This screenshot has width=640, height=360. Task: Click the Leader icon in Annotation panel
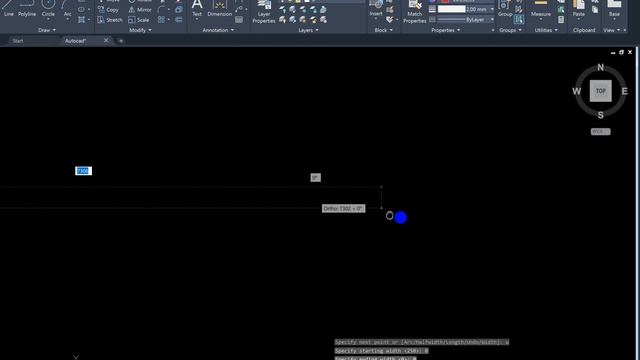(x=239, y=9)
